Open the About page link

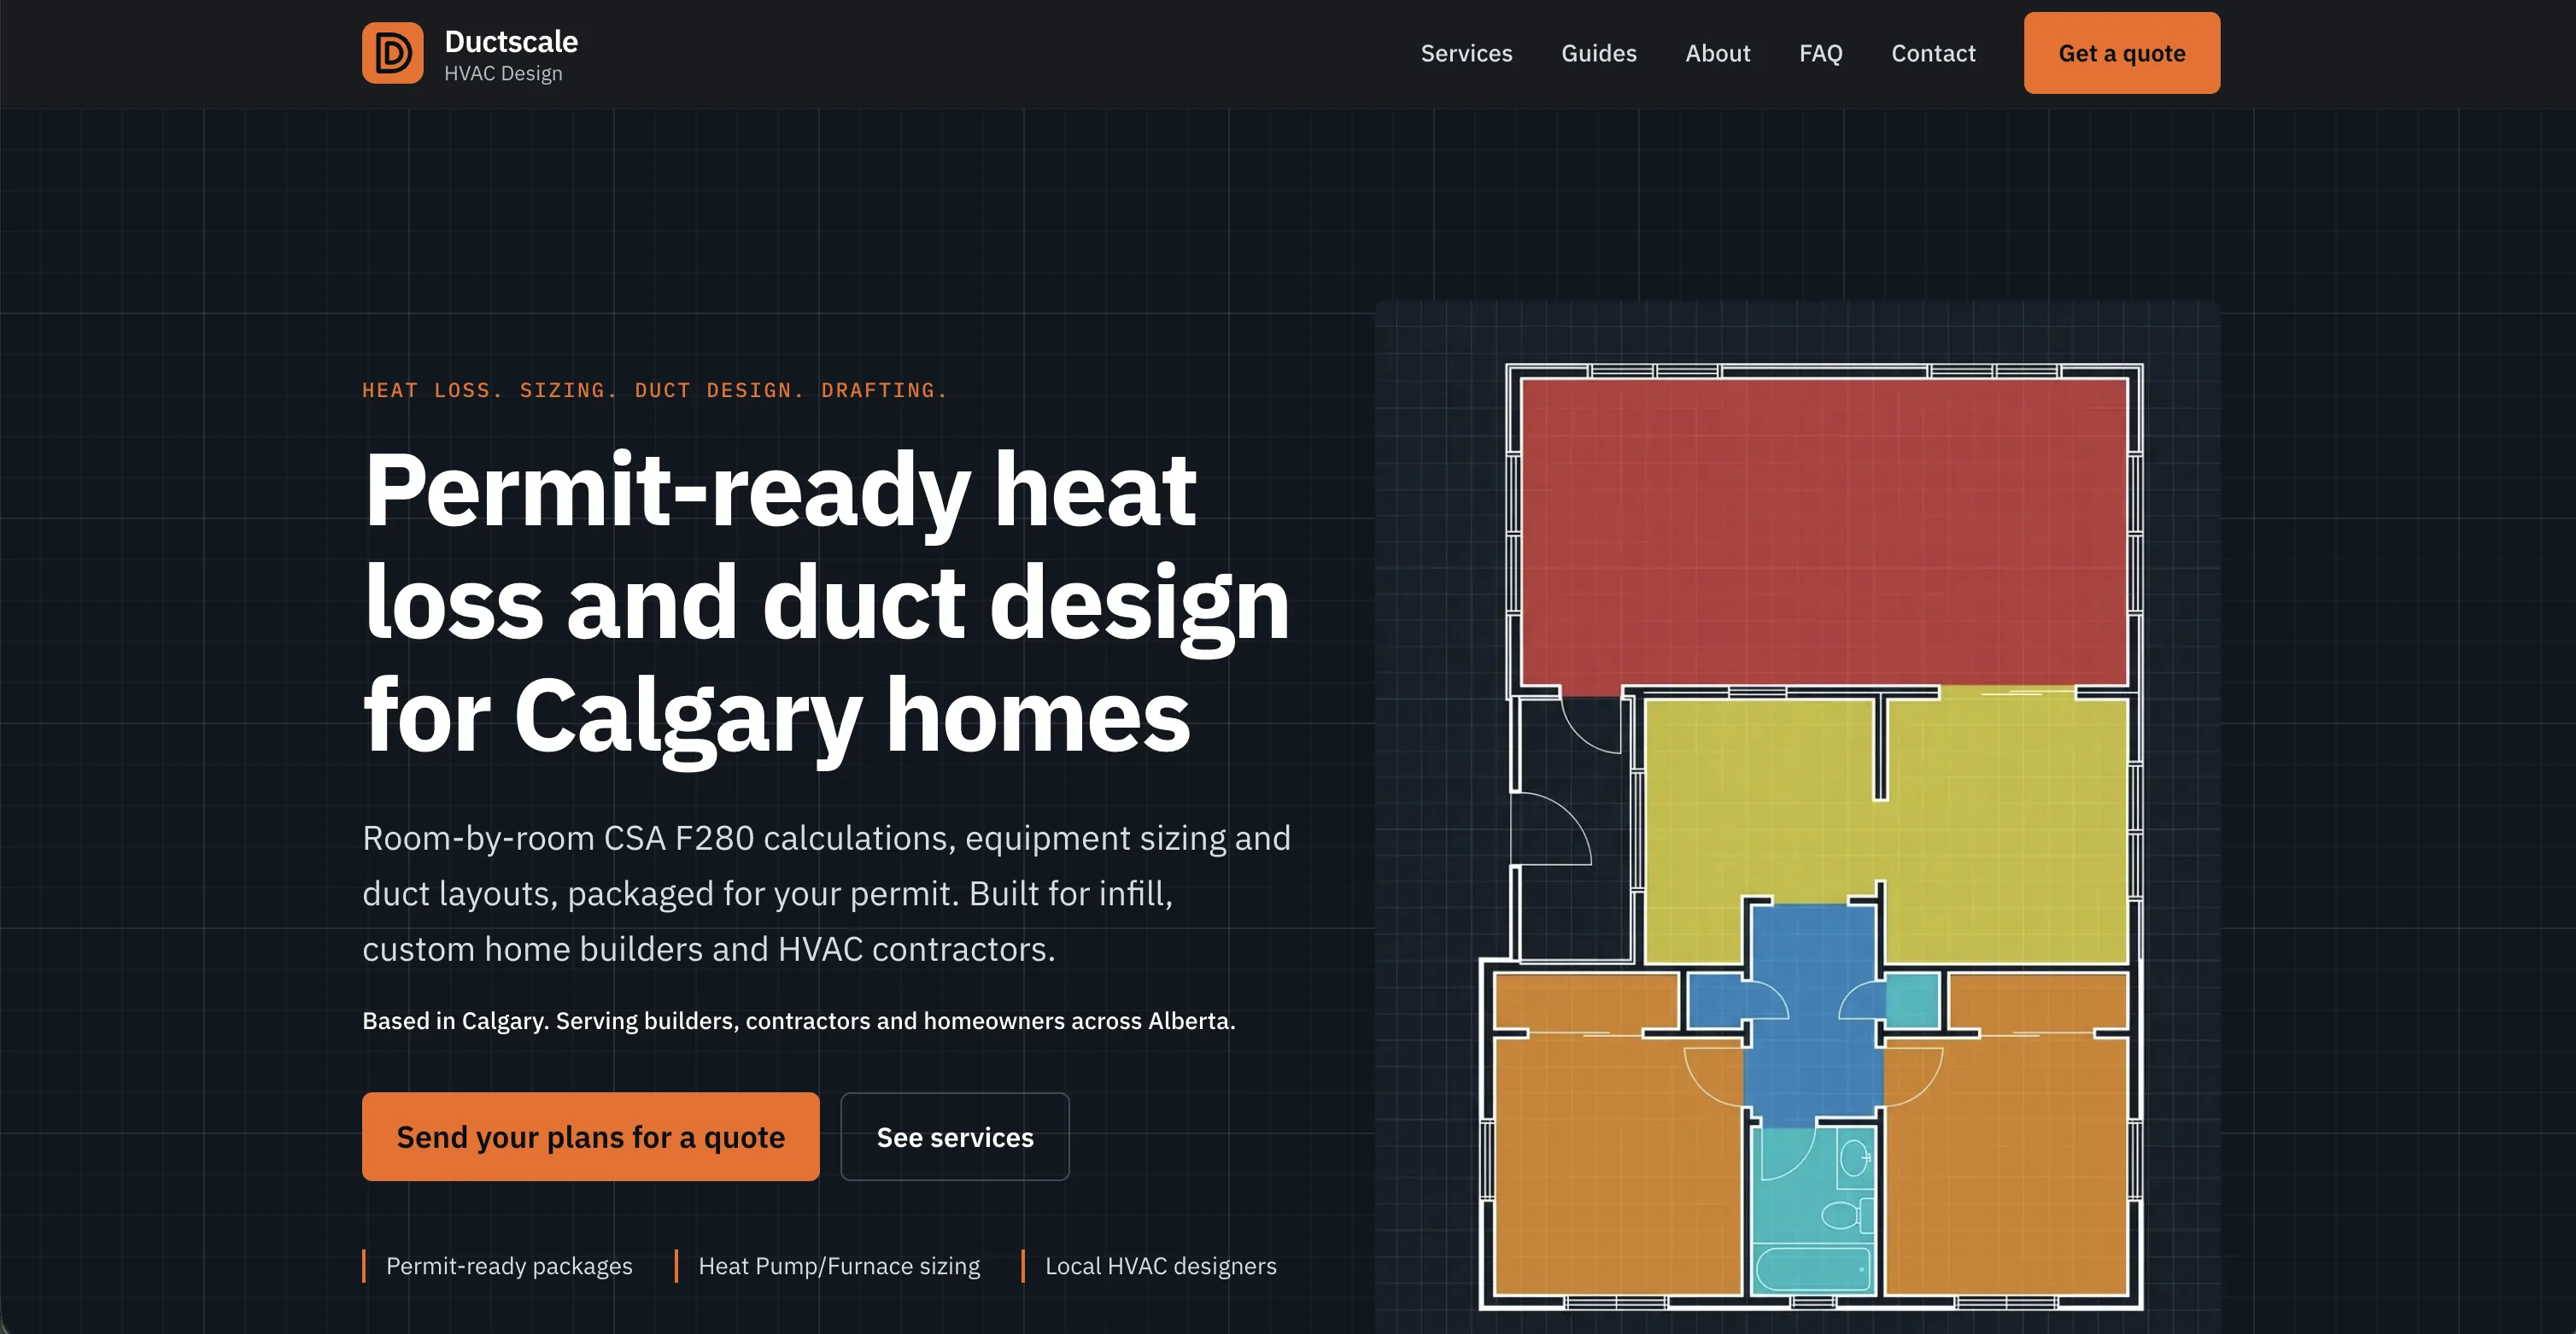click(x=1717, y=53)
